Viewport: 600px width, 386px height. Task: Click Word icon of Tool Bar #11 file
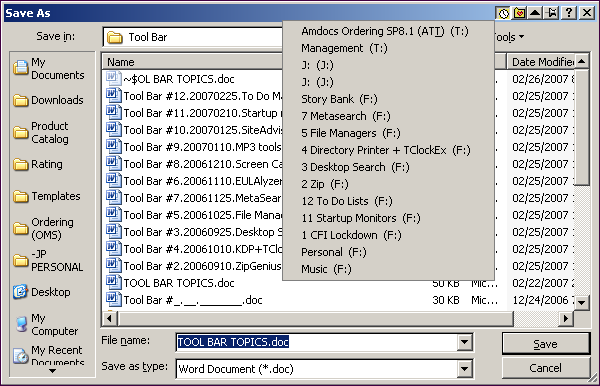click(113, 112)
